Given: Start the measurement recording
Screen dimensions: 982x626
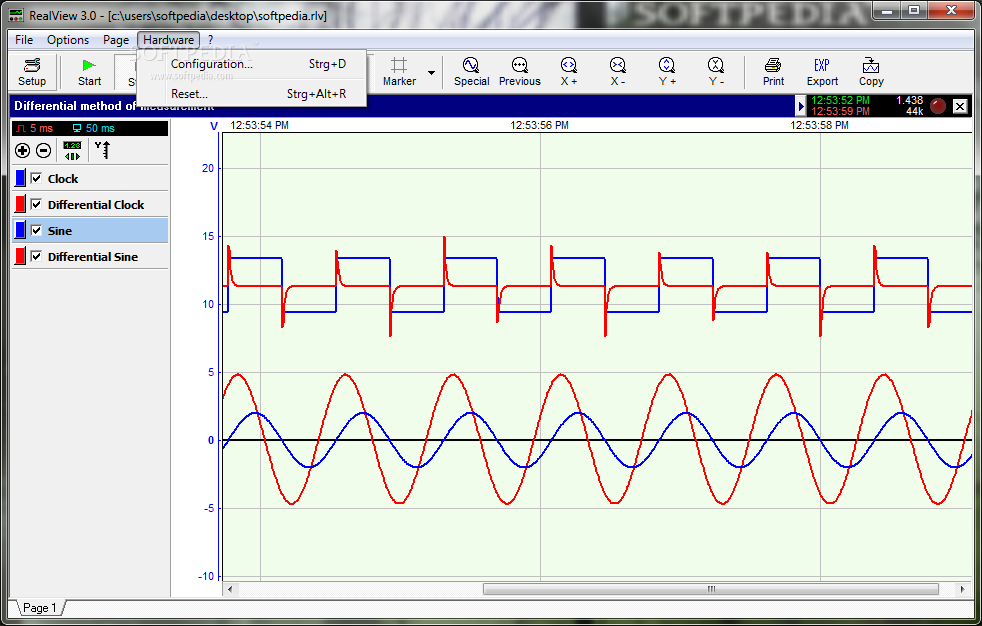Looking at the screenshot, I should point(89,72).
